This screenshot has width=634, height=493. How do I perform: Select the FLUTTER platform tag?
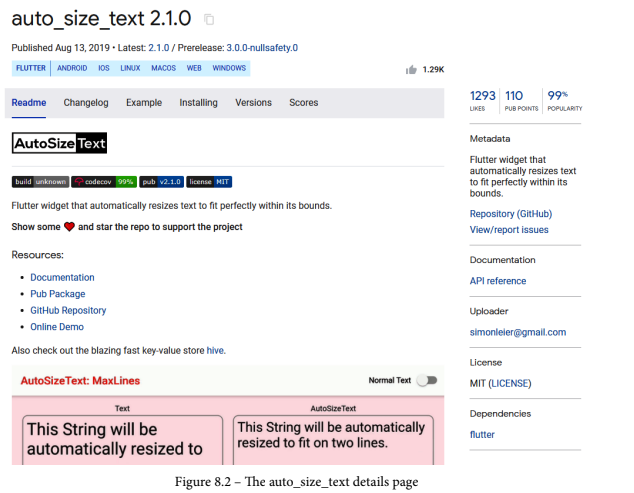pos(31,68)
